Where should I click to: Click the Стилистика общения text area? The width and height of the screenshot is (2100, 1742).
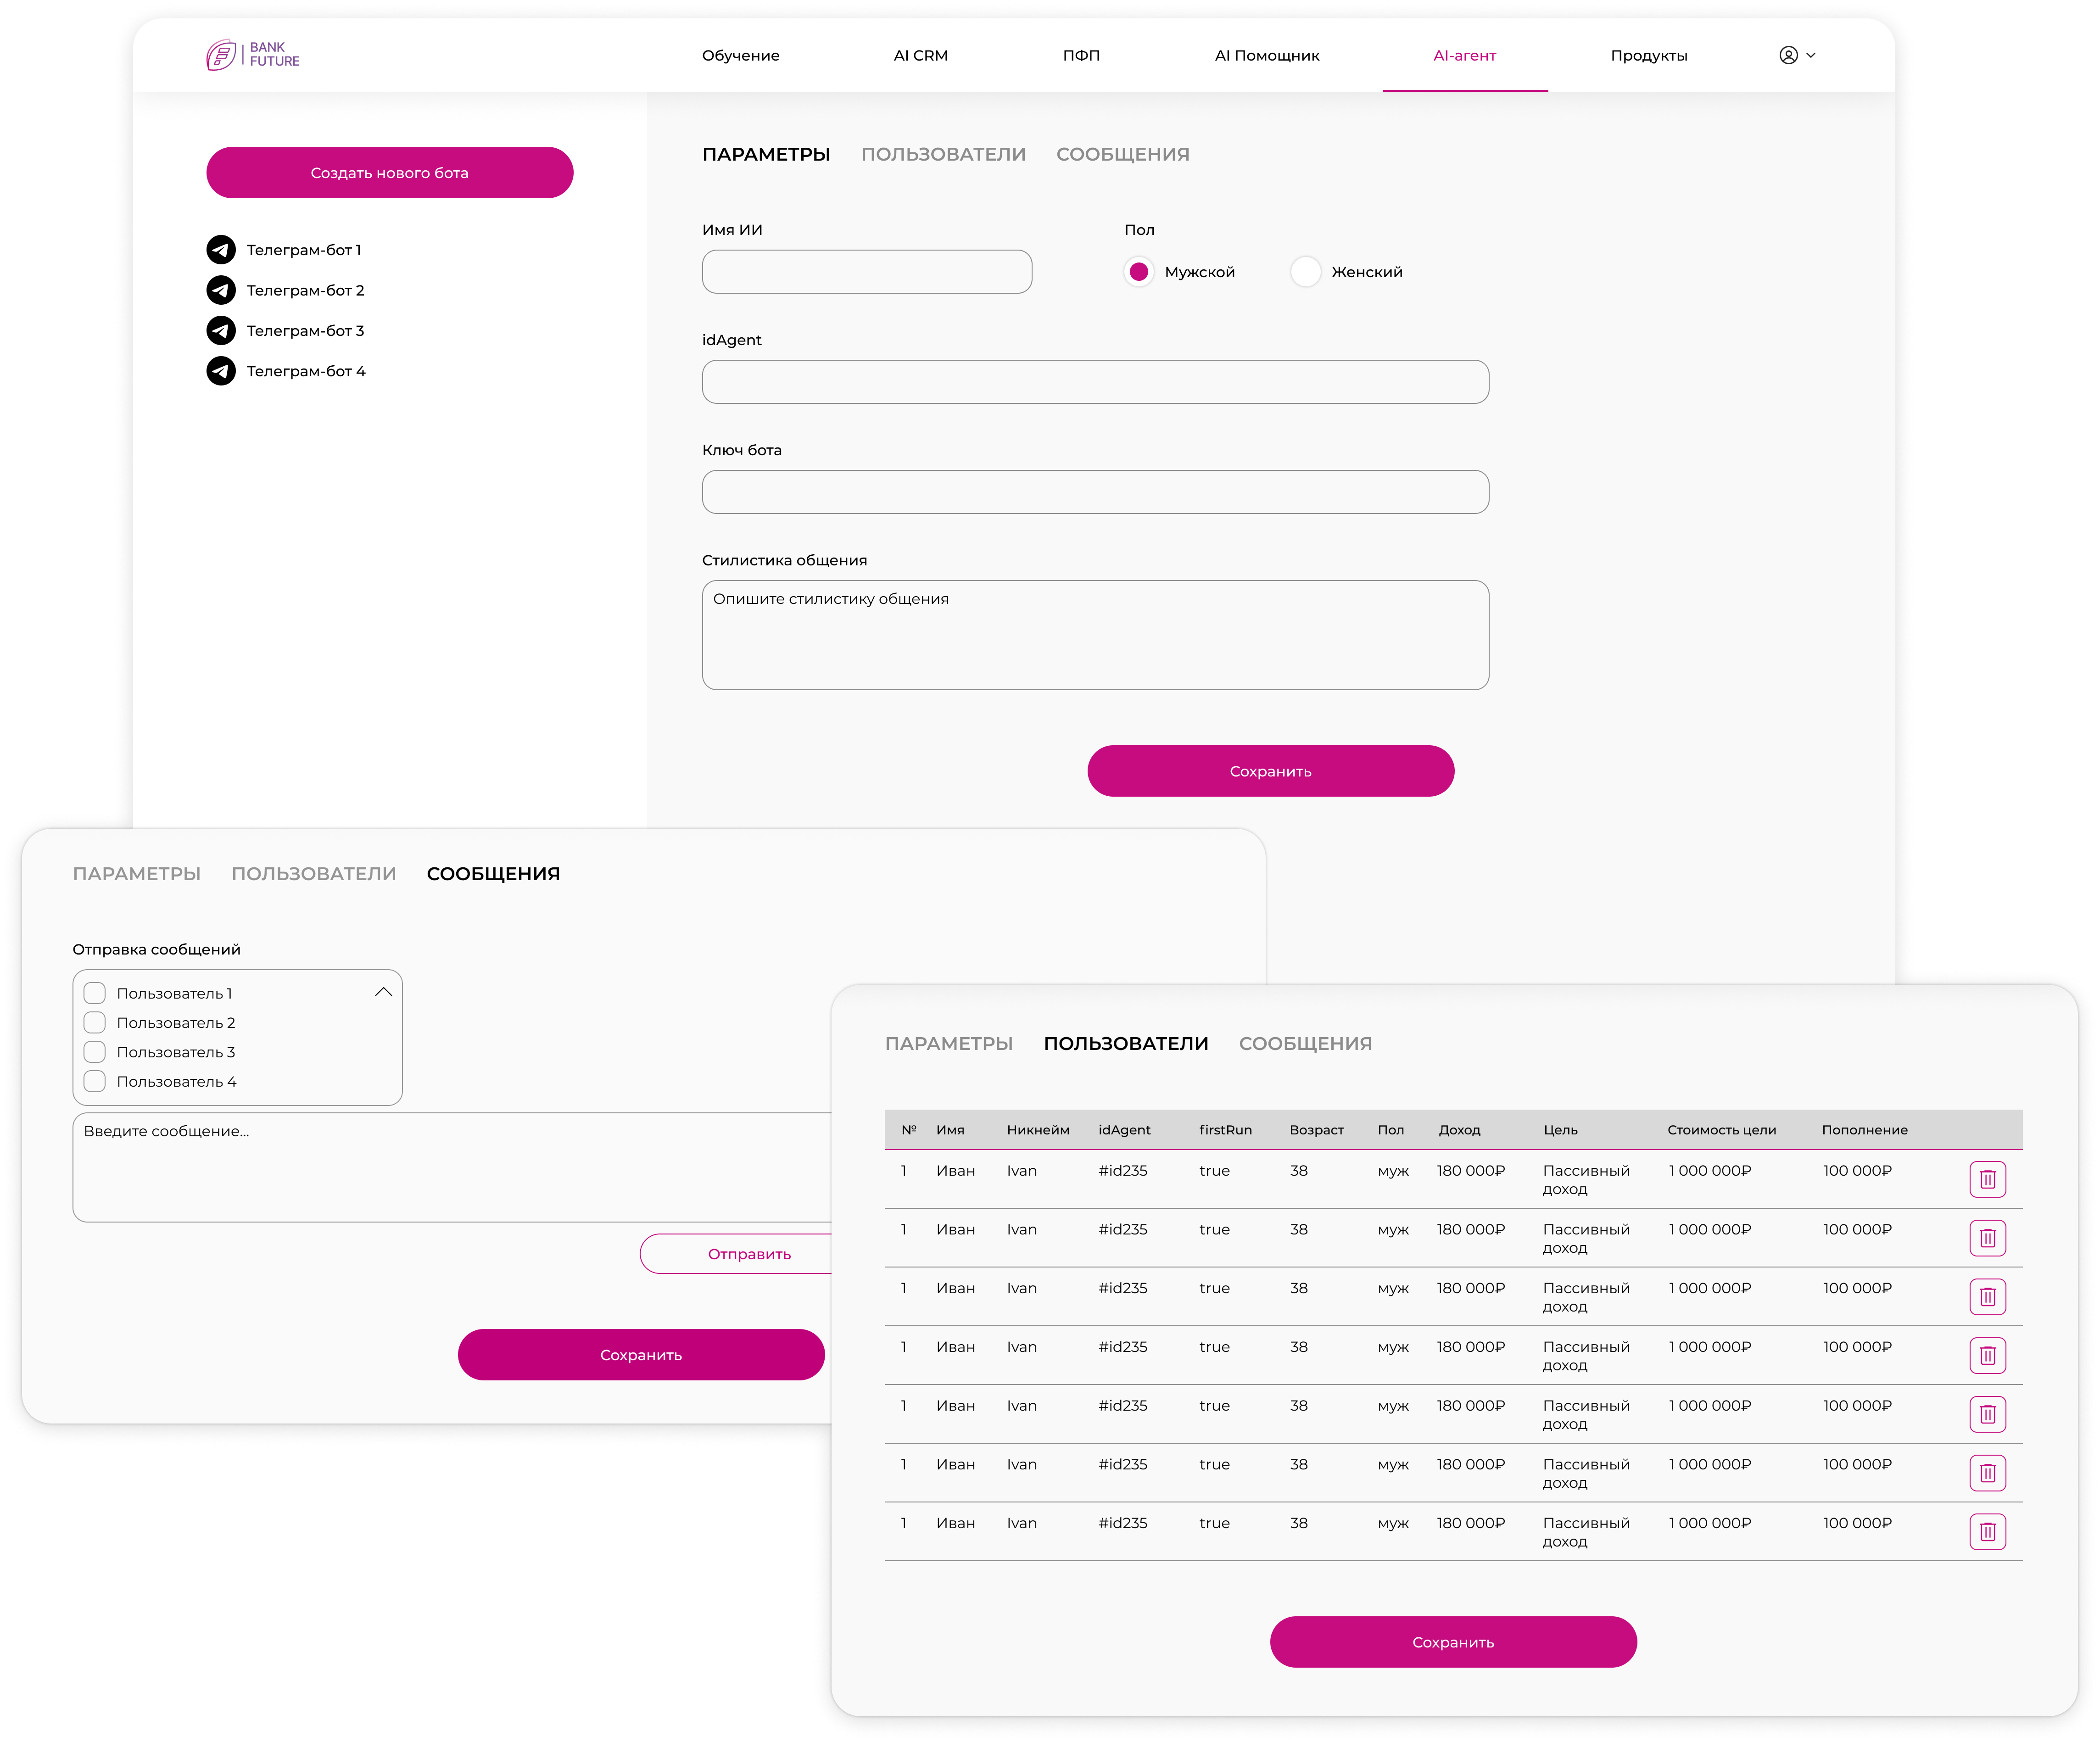tap(1095, 635)
